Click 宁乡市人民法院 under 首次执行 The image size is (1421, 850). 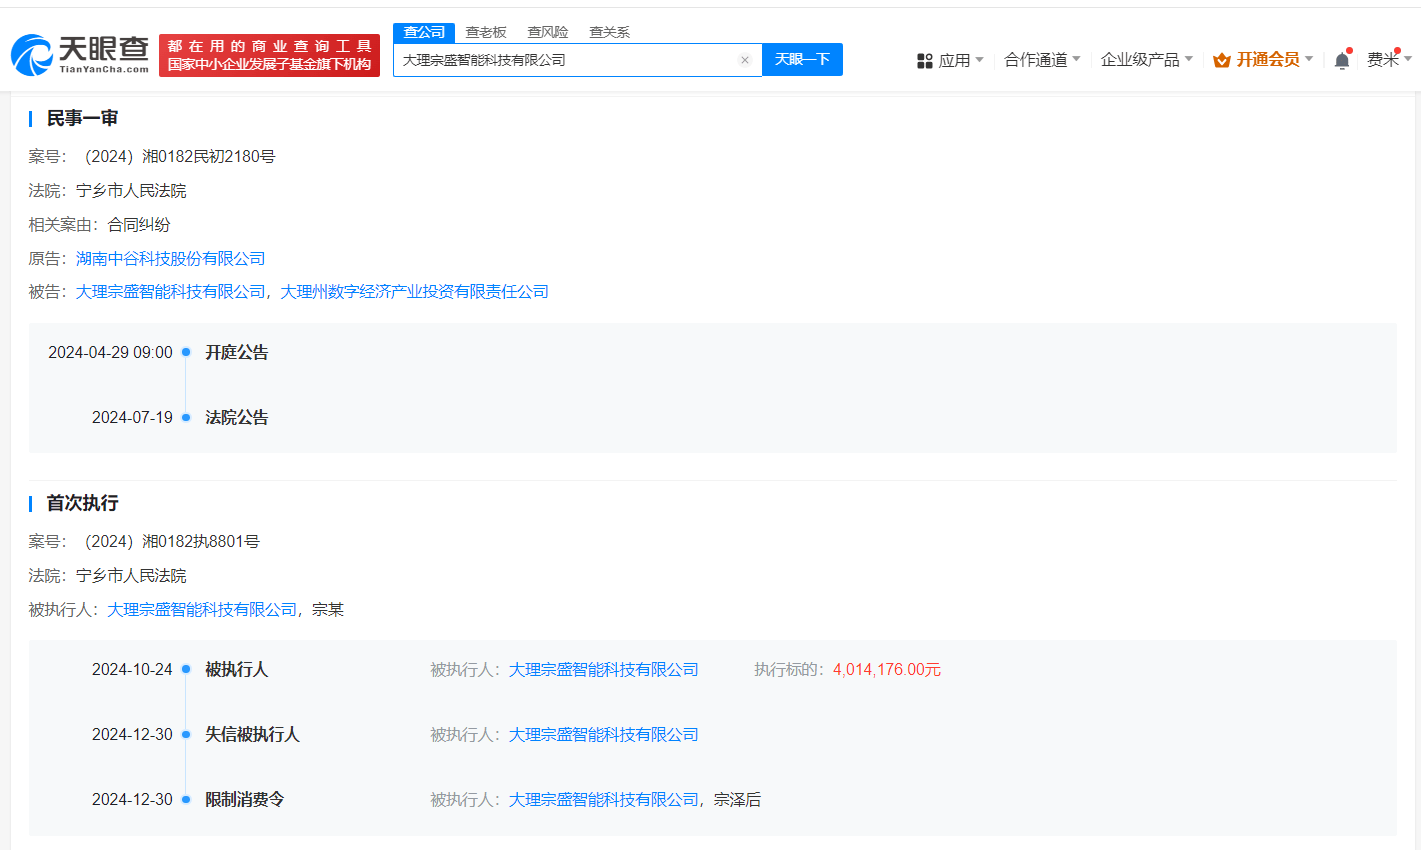click(131, 575)
